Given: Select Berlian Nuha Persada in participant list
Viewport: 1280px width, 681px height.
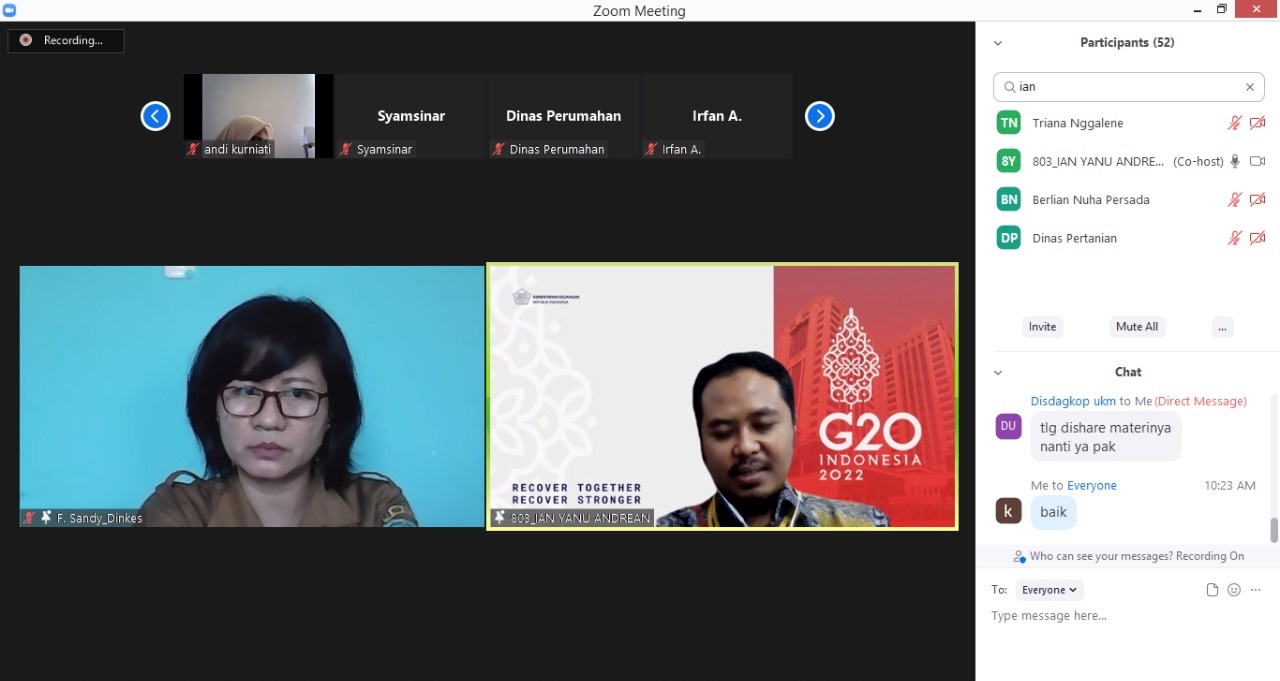Looking at the screenshot, I should (1090, 200).
